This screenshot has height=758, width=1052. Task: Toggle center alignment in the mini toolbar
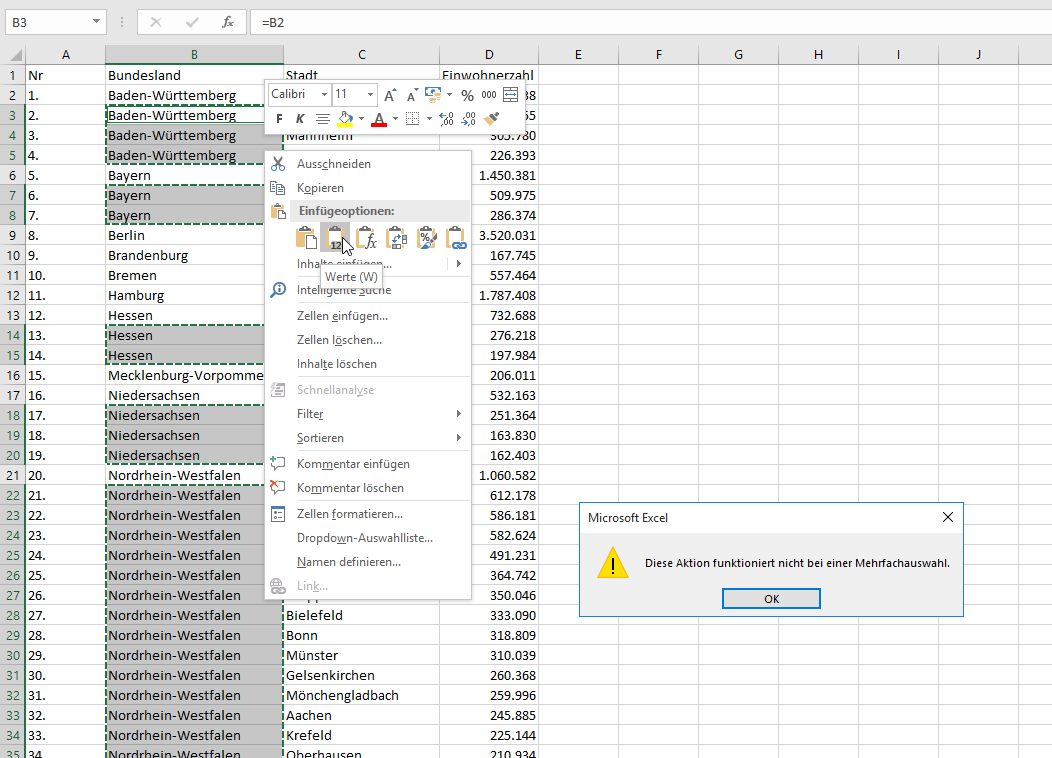pos(322,119)
